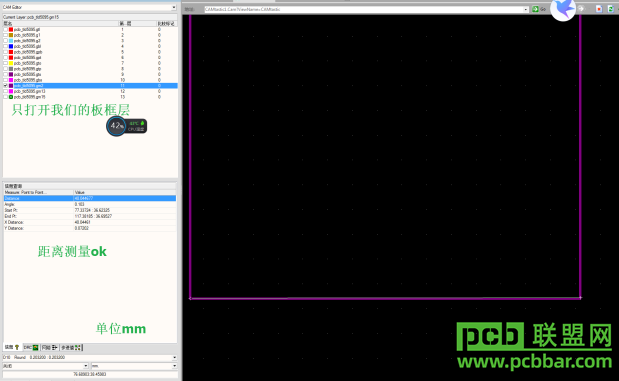Viewport: 619px width, 381px height.
Task: Click yellow color swatch of layer 7
Action: (11, 63)
